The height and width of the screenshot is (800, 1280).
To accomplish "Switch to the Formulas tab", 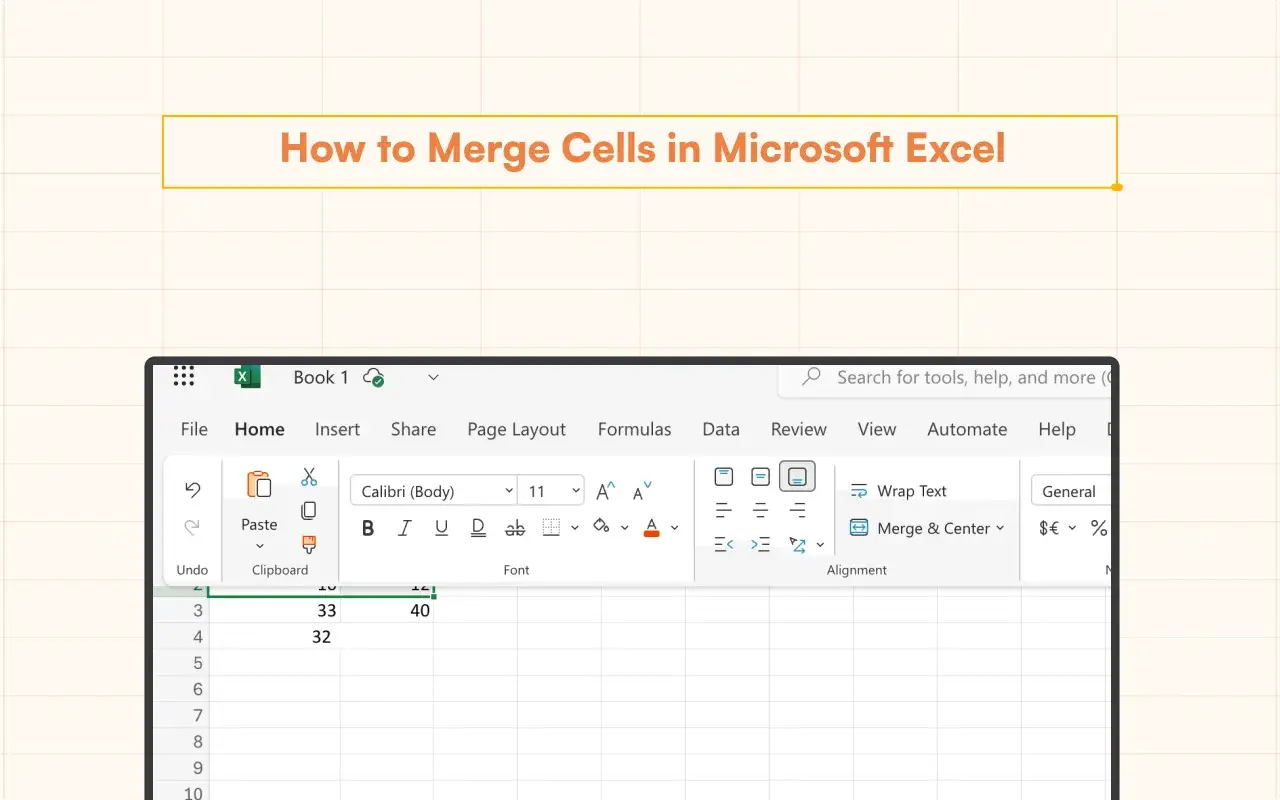I will [x=635, y=429].
